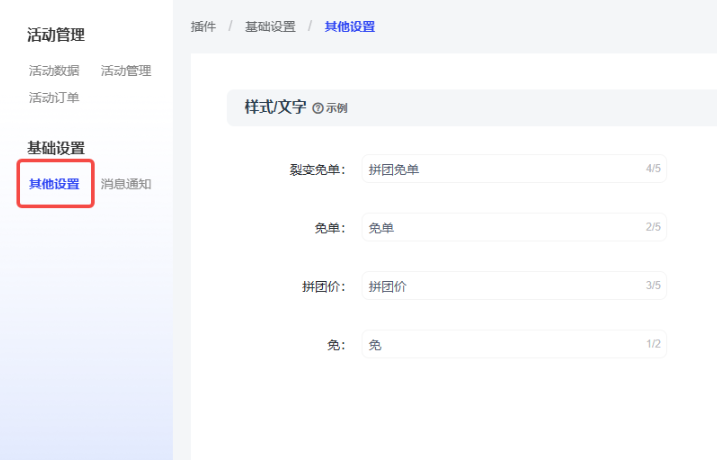
Task: Click 其他设置 in the breadcrumb trail
Action: [350, 27]
